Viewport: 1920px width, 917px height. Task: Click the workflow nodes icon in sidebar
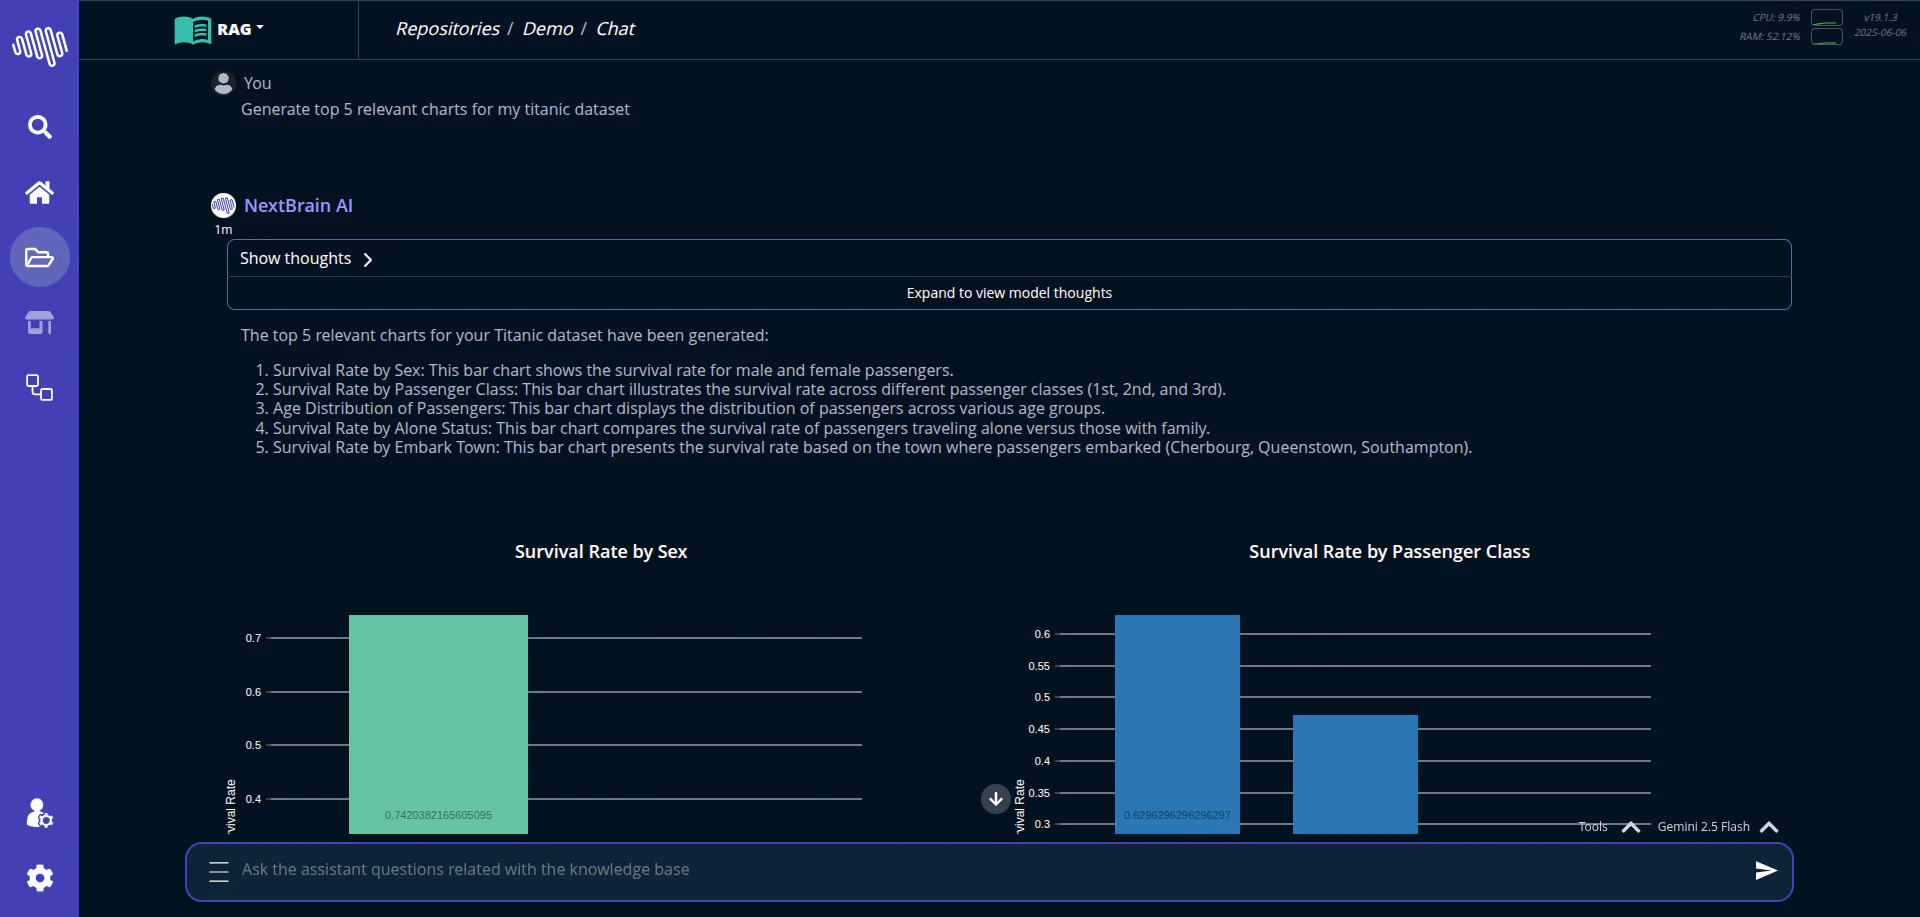pos(40,387)
